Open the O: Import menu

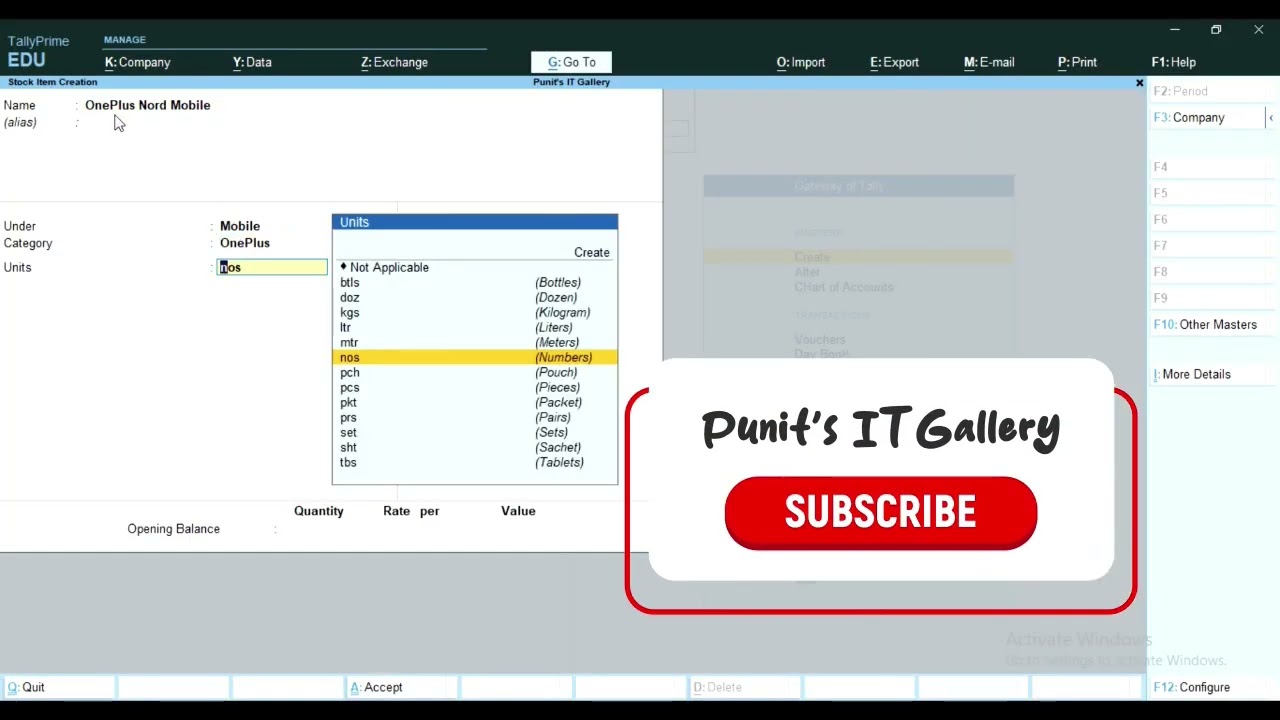(x=801, y=62)
